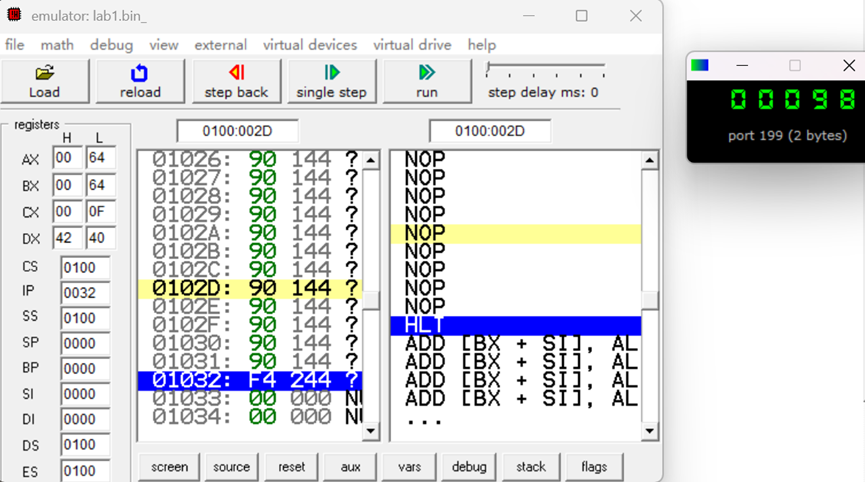Click the reload button in the toolbar

click(x=140, y=82)
